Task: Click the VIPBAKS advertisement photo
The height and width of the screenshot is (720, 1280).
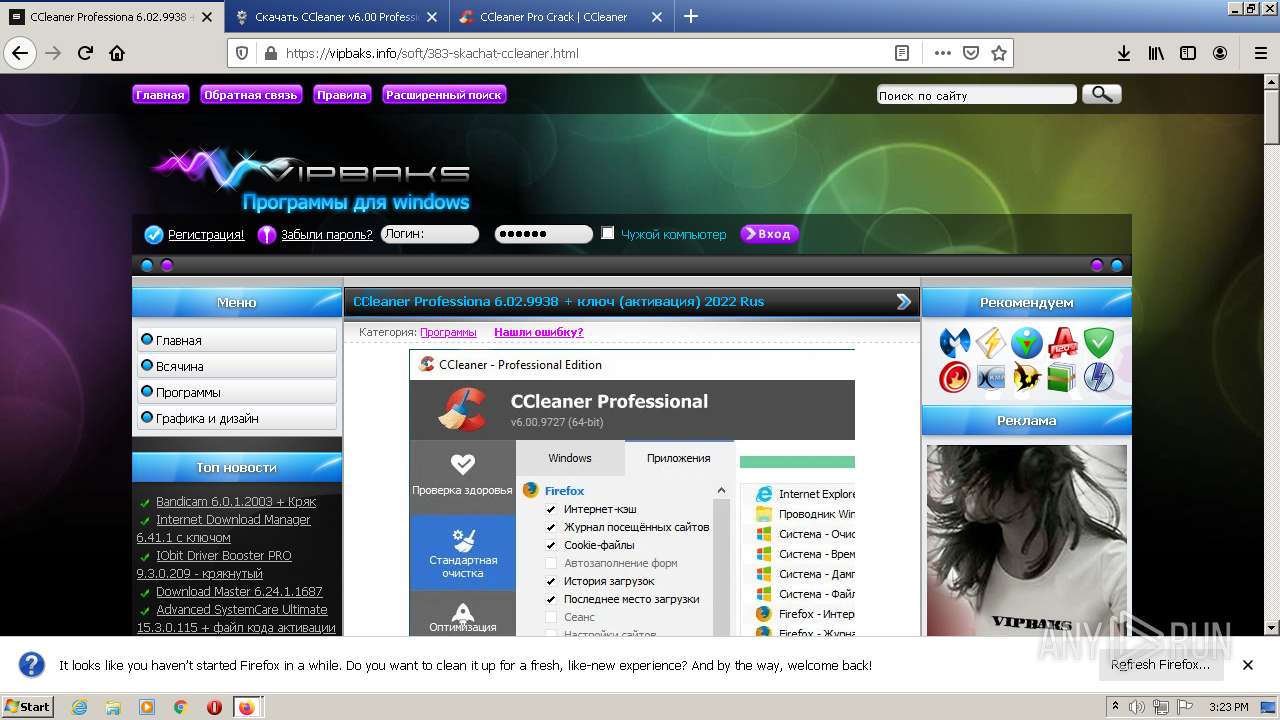Action: click(x=1027, y=540)
